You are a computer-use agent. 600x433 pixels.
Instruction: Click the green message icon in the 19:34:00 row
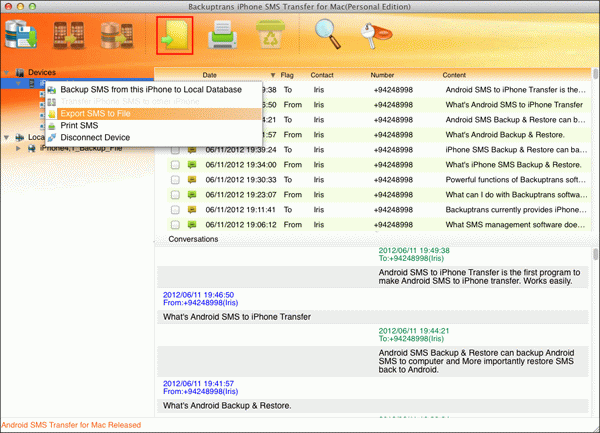[x=192, y=165]
